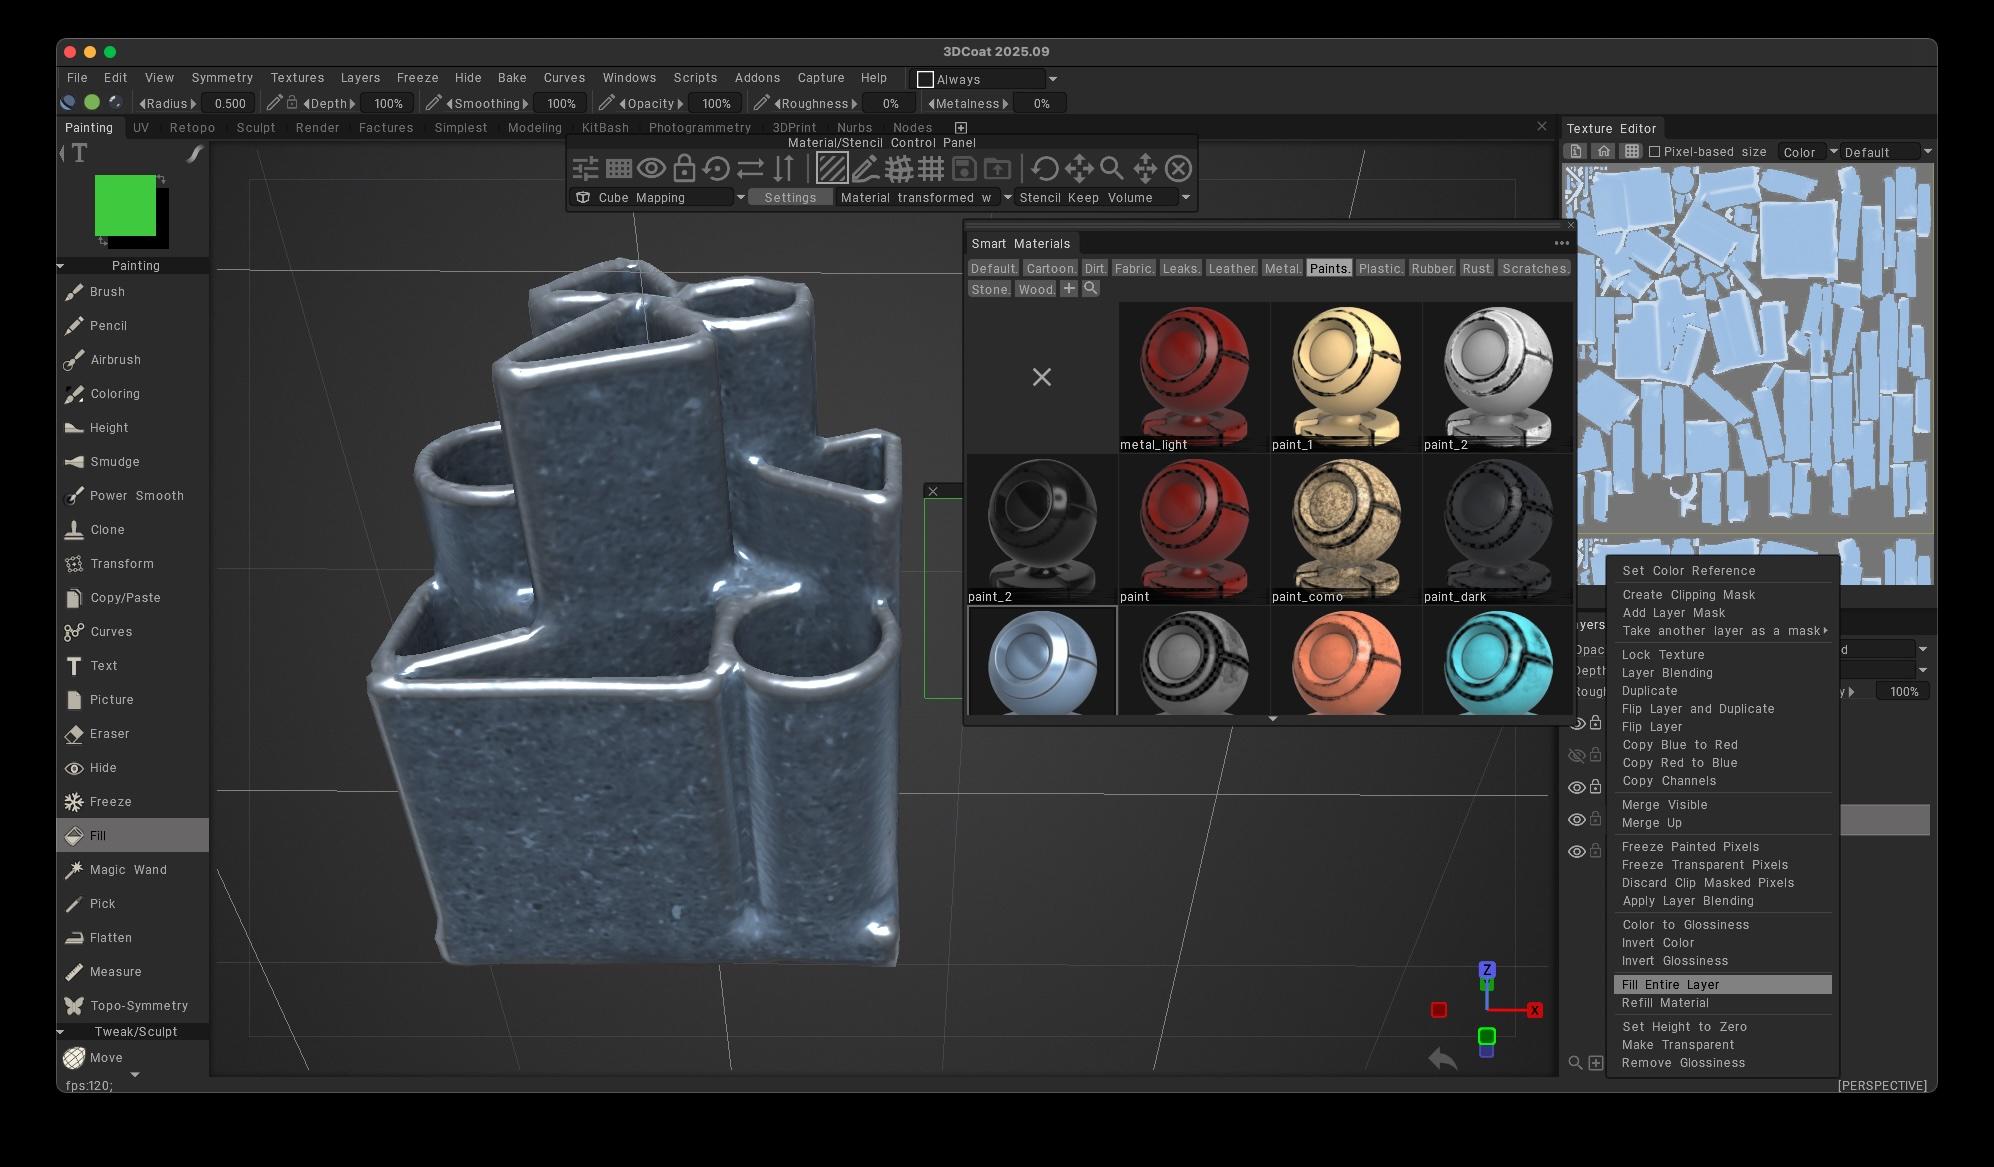Click the magnifier icon in the Material/Stencil panel

tap(1111, 168)
